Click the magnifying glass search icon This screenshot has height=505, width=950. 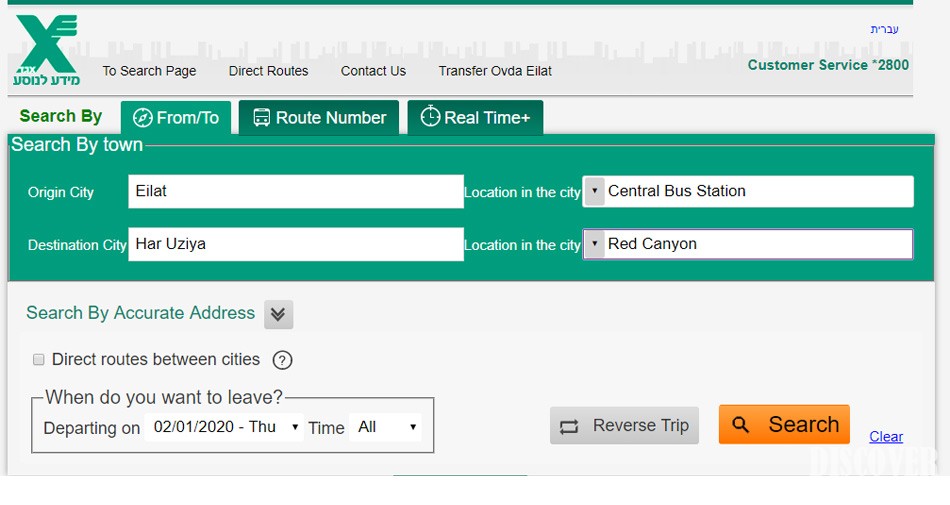point(741,425)
